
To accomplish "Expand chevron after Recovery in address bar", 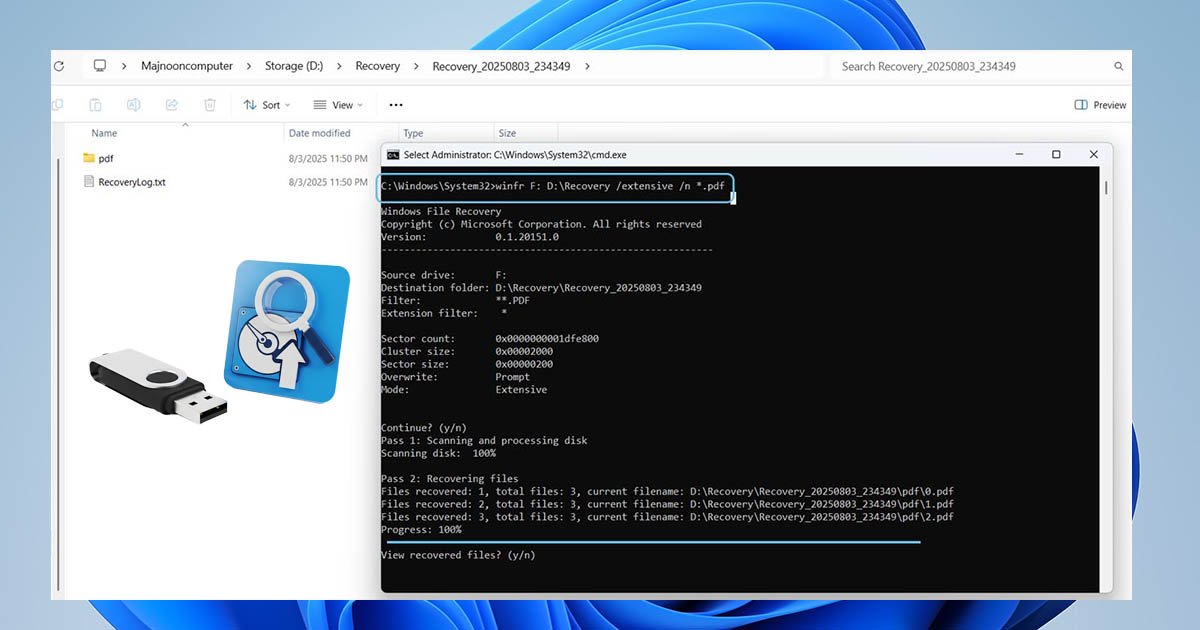I will click(416, 66).
